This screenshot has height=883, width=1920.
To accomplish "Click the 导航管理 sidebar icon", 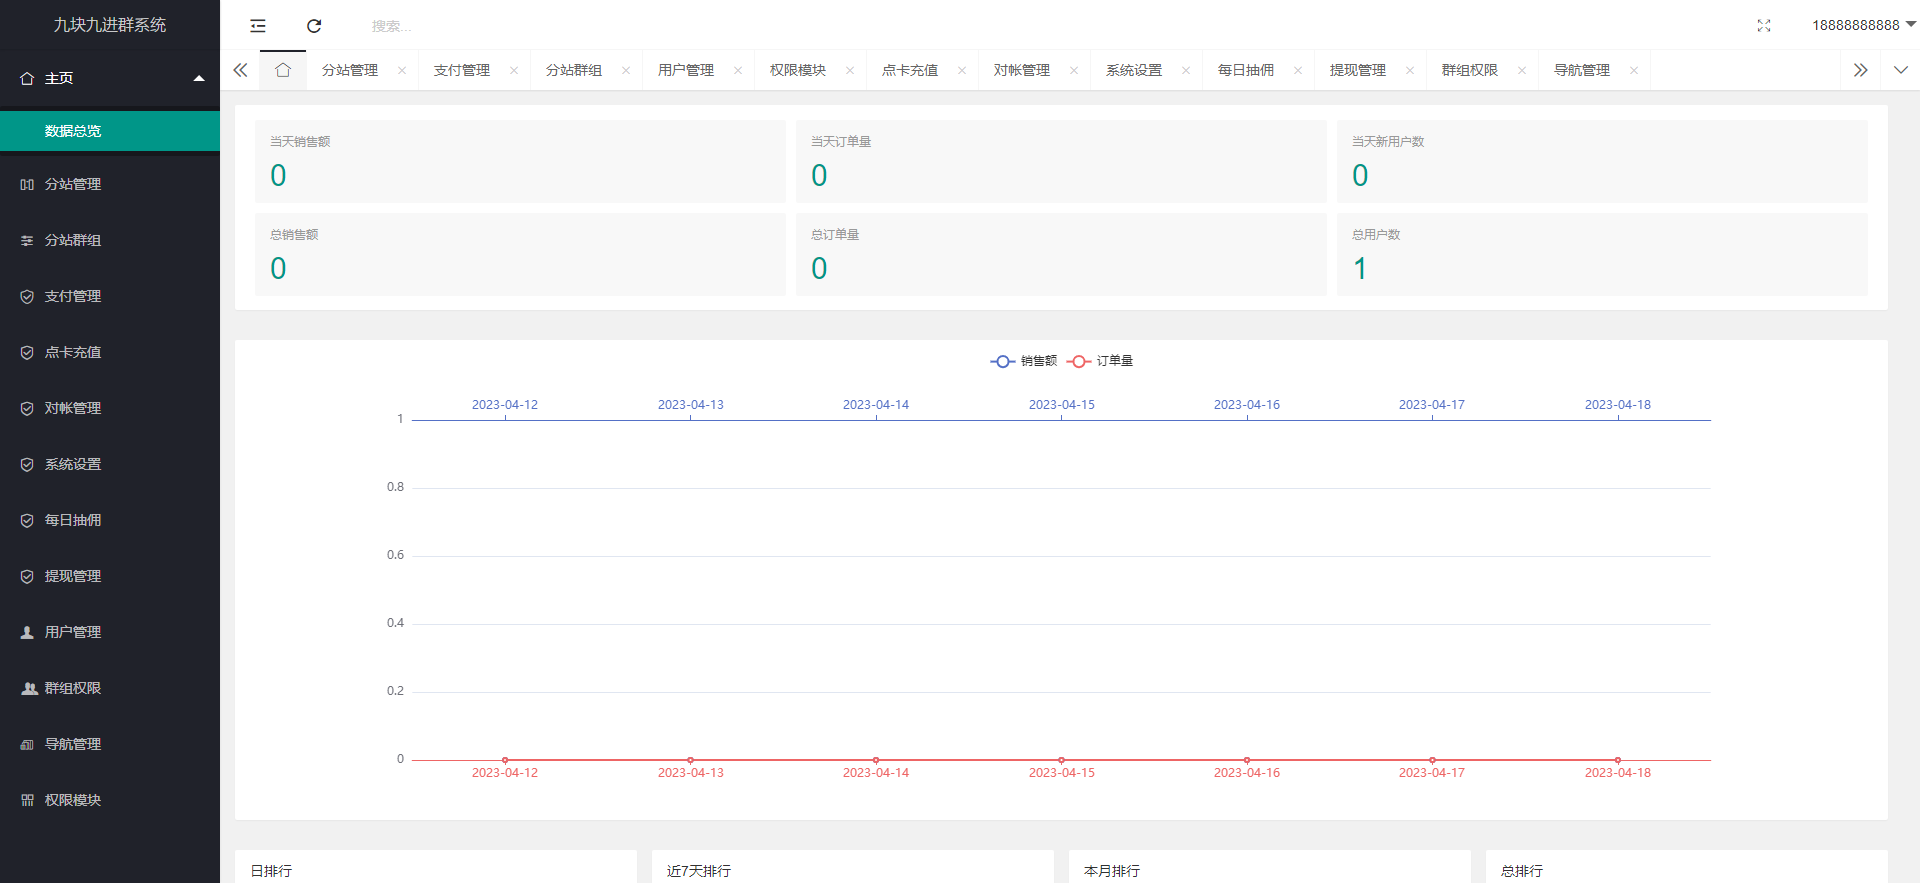I will tap(27, 744).
